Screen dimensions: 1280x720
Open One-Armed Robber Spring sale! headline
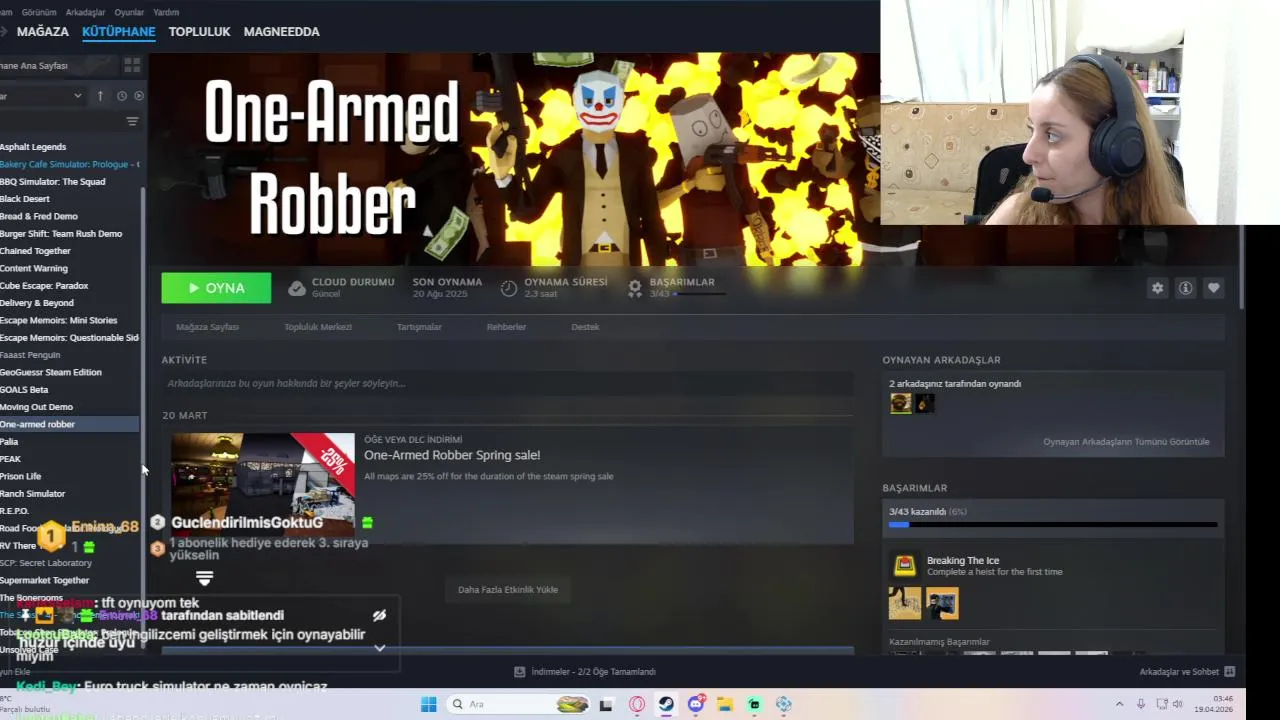[x=452, y=455]
